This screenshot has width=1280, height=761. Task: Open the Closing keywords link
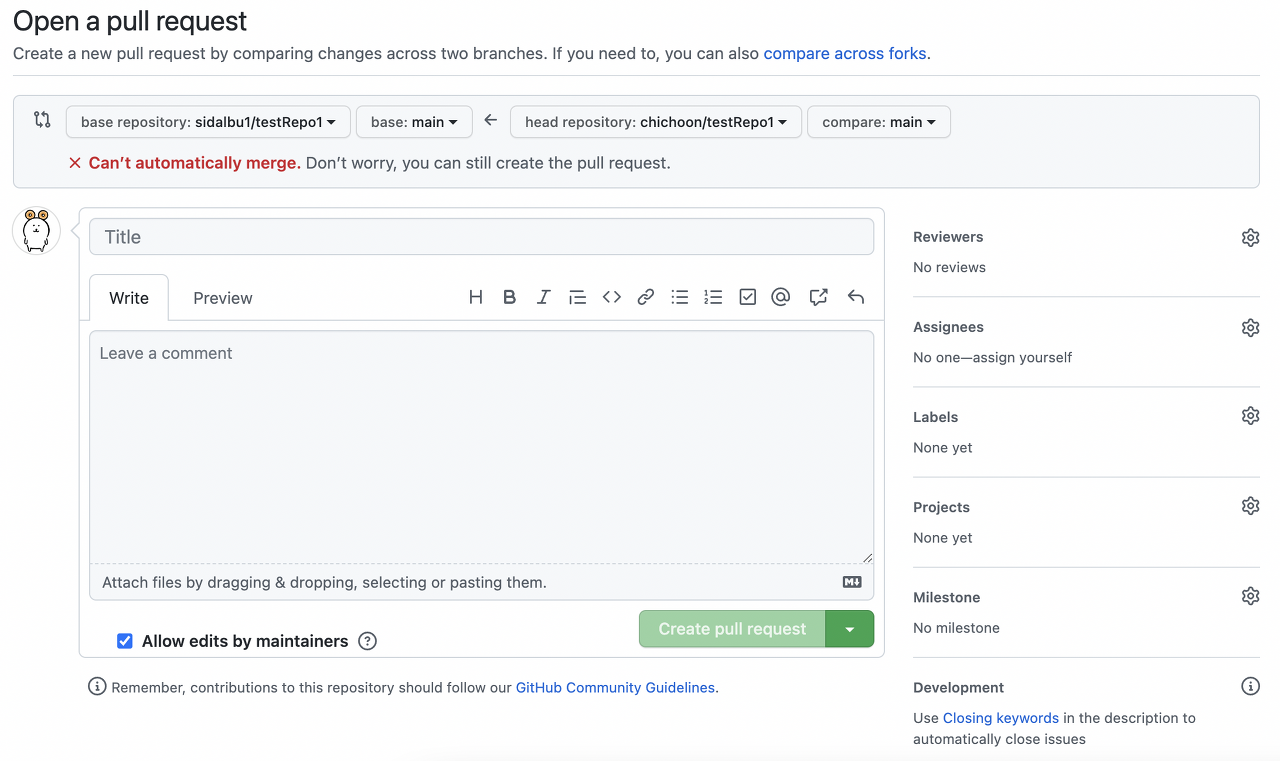tap(1001, 718)
